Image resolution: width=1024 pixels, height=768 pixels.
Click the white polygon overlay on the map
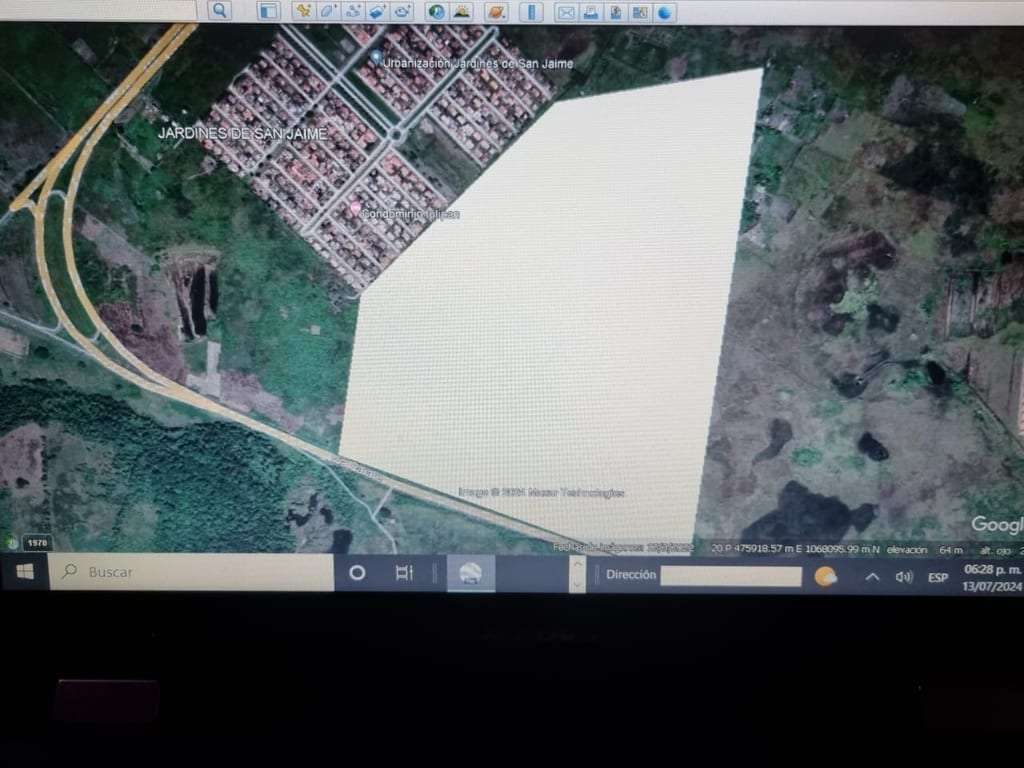coord(549,313)
